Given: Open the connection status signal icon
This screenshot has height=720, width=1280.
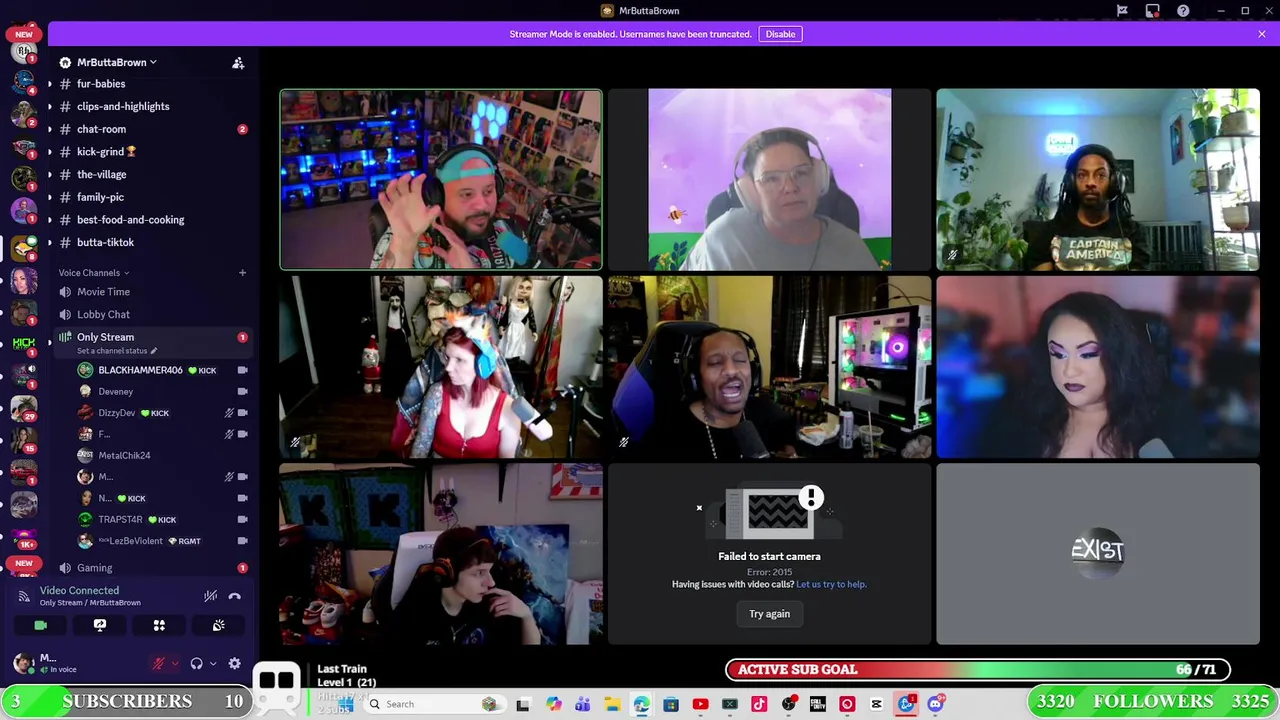Looking at the screenshot, I should 24,596.
